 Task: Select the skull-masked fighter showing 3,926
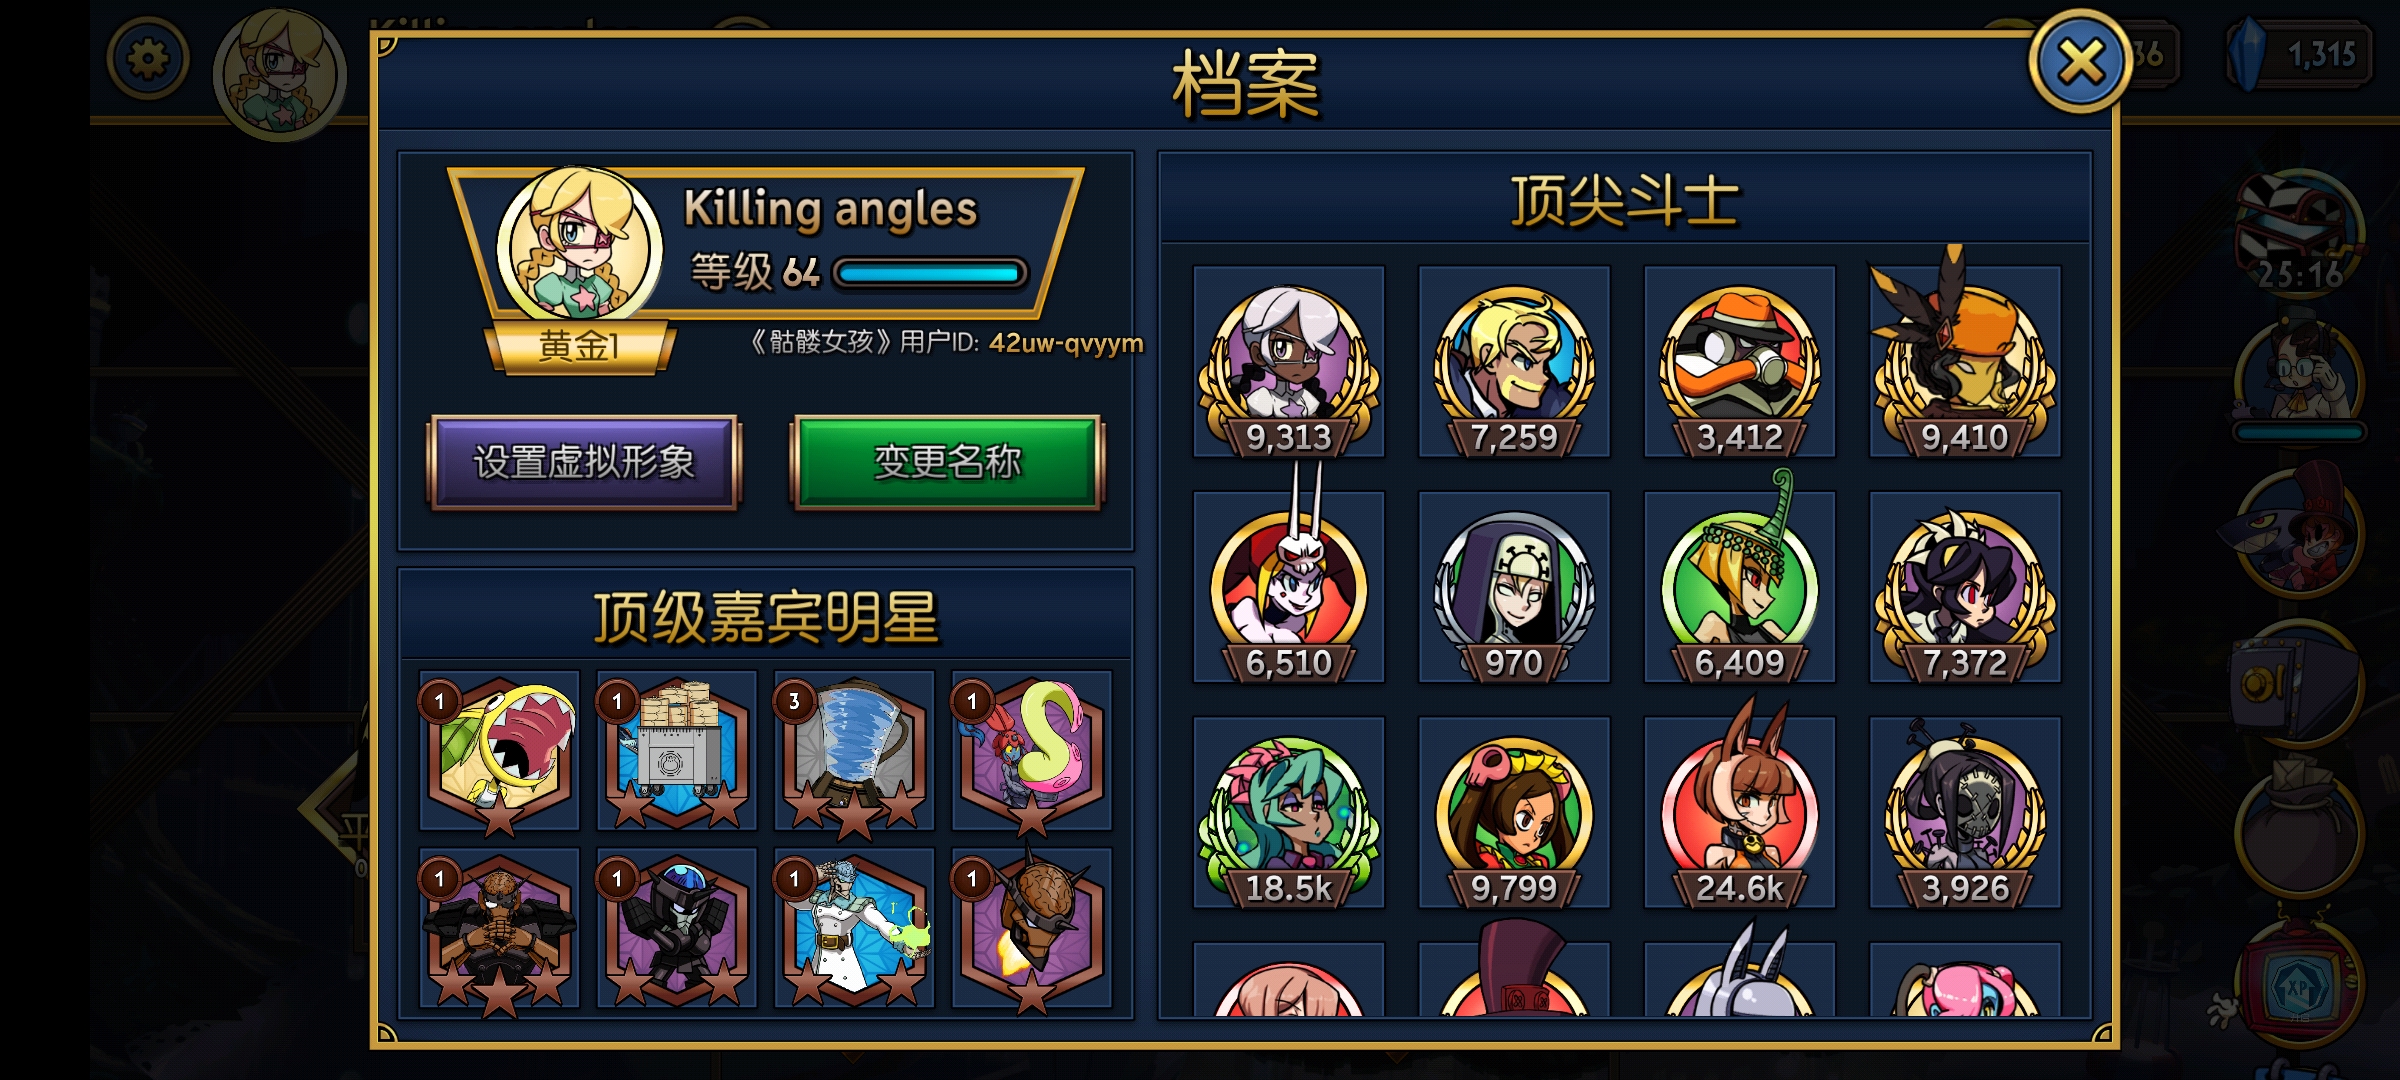point(1965,812)
